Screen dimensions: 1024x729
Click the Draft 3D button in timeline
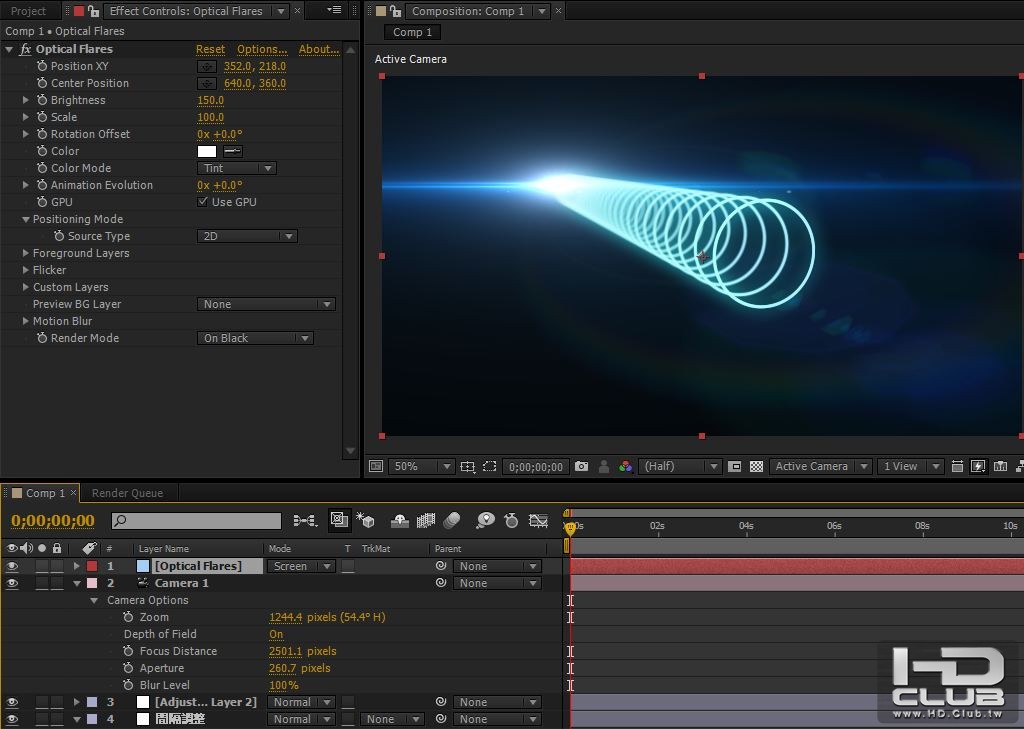[365, 521]
